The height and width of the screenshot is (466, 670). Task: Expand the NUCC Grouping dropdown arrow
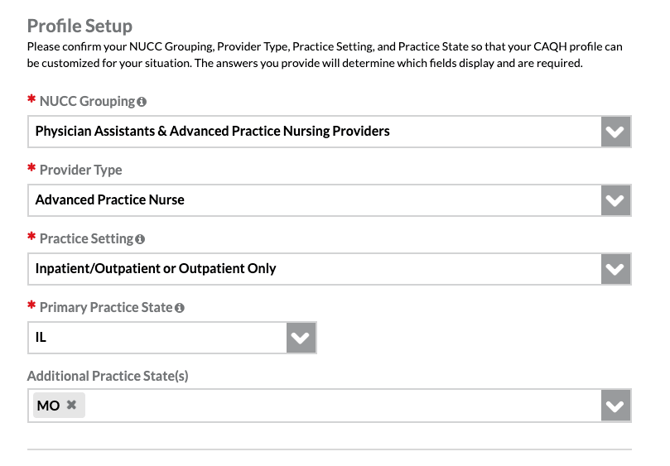coord(616,131)
